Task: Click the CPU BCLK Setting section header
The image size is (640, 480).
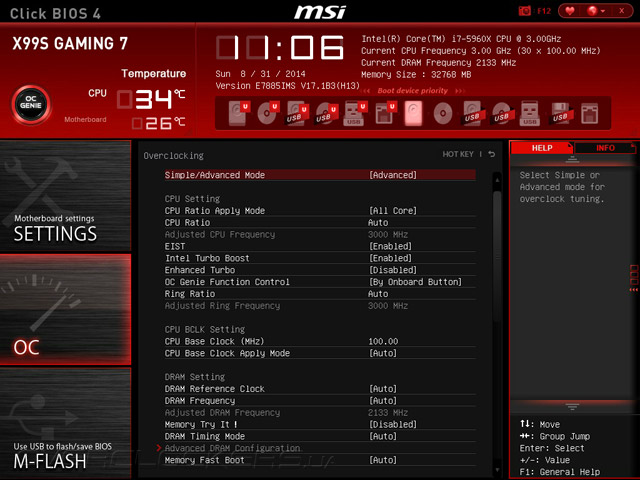Action: 205,329
